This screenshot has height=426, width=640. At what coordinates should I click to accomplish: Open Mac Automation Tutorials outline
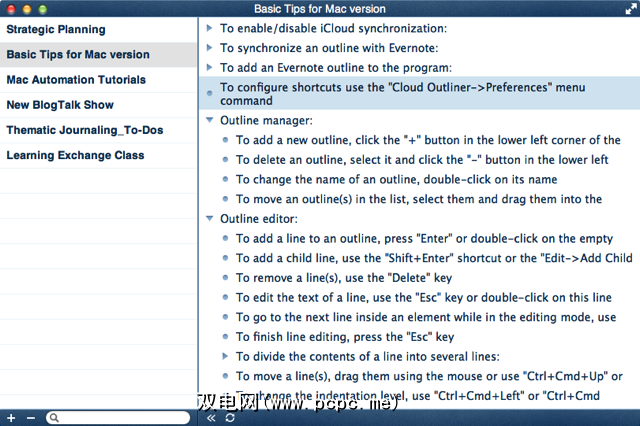pos(98,80)
